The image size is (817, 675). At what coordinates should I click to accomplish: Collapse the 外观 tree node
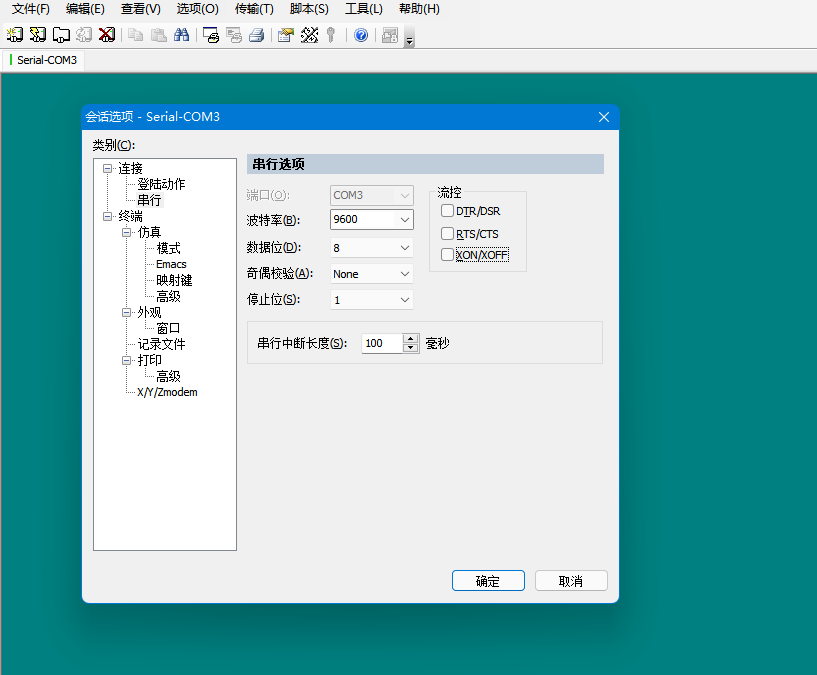(127, 313)
